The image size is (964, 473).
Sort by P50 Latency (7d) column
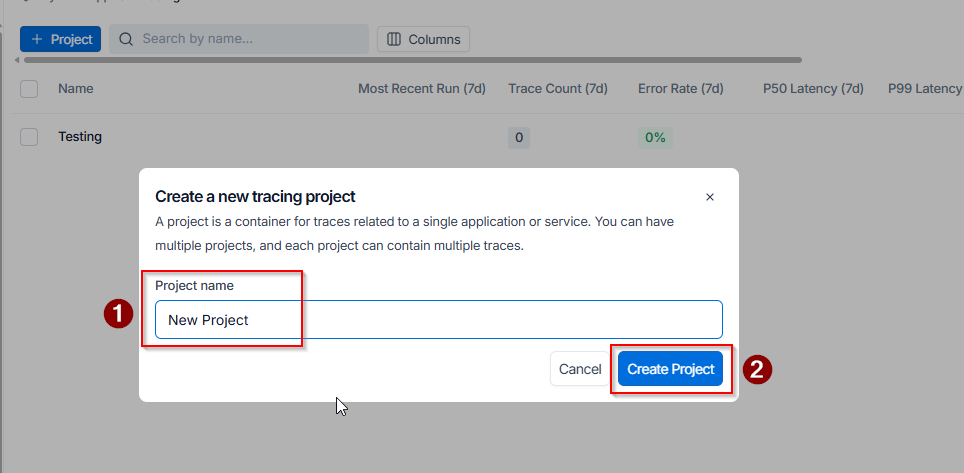(813, 89)
